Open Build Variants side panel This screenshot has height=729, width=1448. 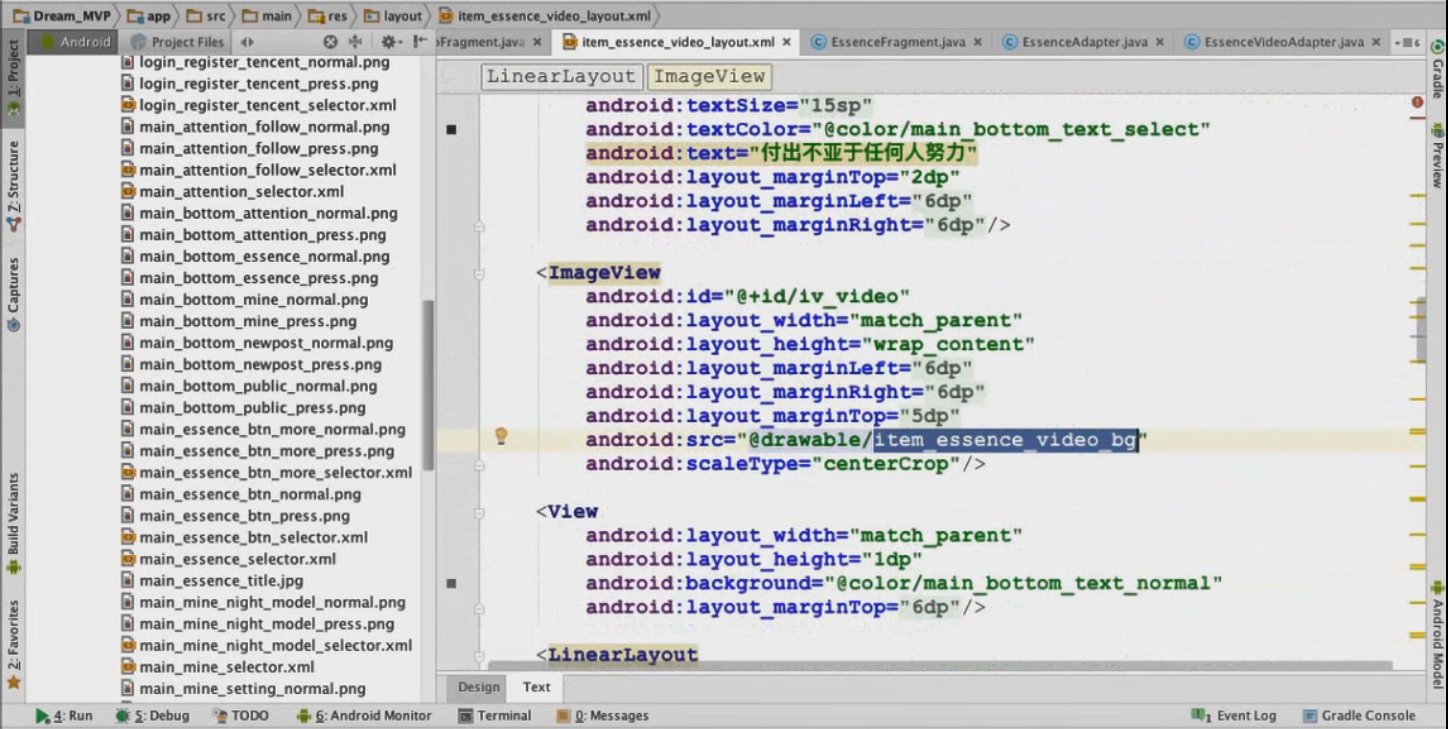(x=13, y=523)
